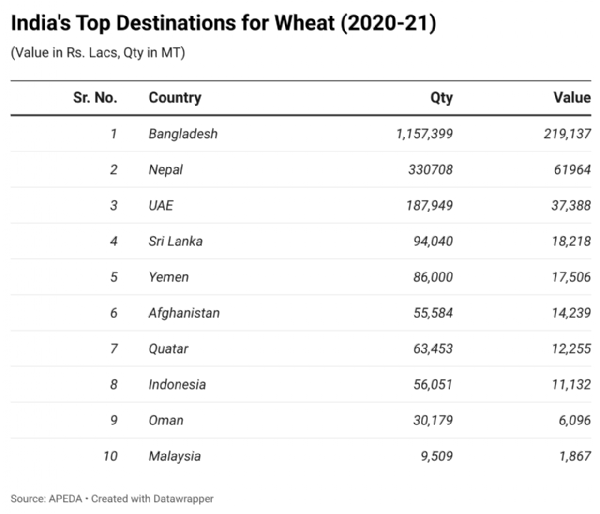
Task: Click the 'Country' column header
Action: click(x=175, y=98)
